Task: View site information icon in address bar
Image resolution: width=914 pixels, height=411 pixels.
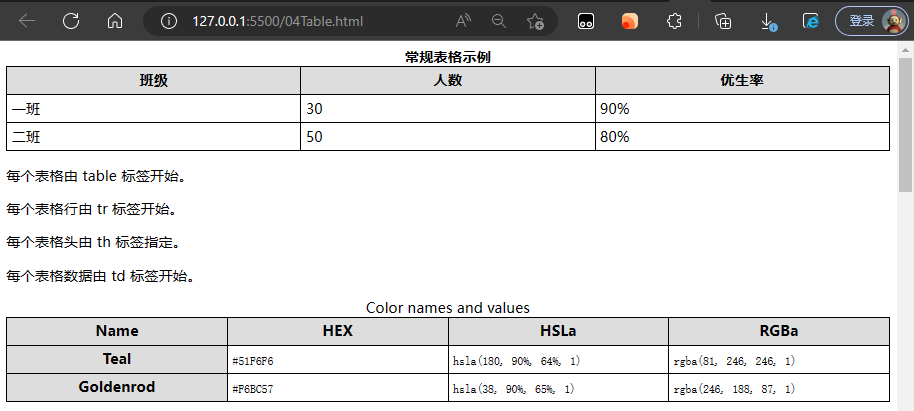Action: point(168,22)
